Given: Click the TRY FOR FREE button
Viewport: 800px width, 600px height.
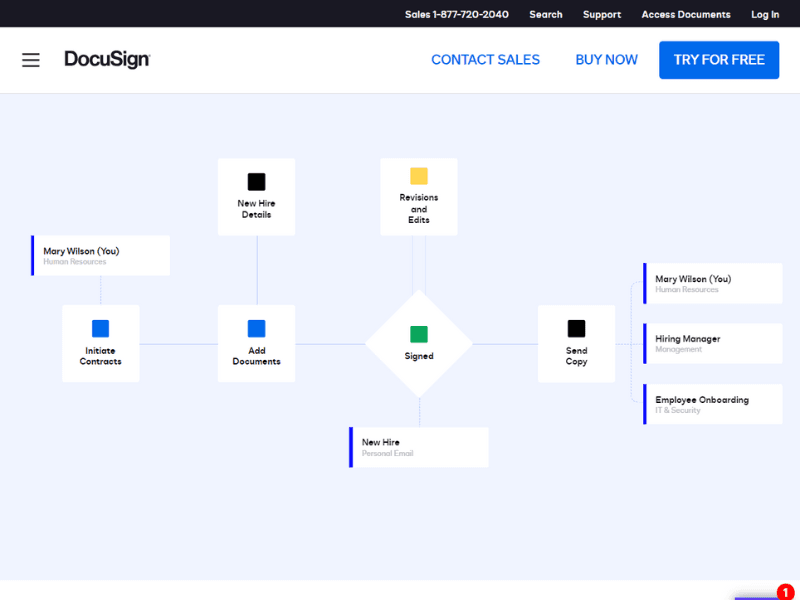Looking at the screenshot, I should 719,60.
